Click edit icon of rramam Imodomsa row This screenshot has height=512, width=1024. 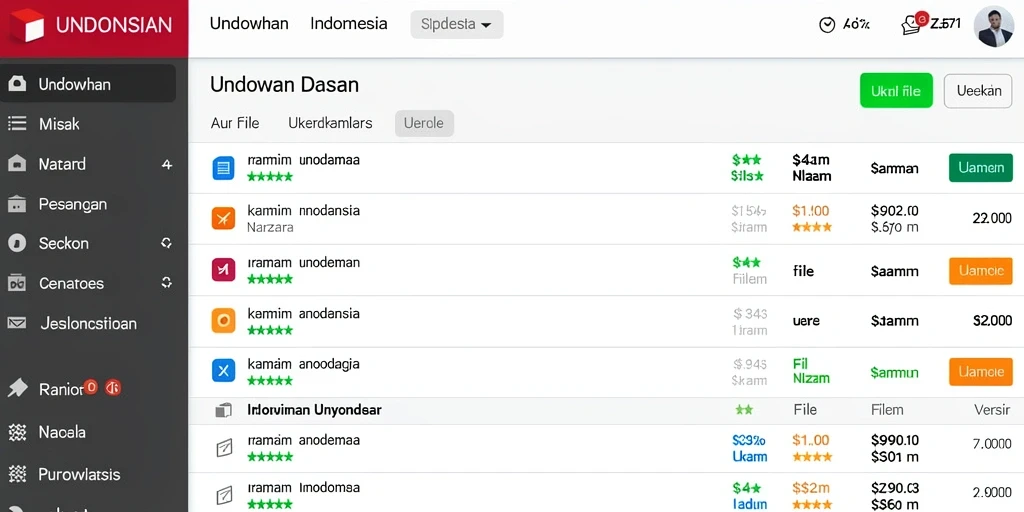[x=224, y=495]
